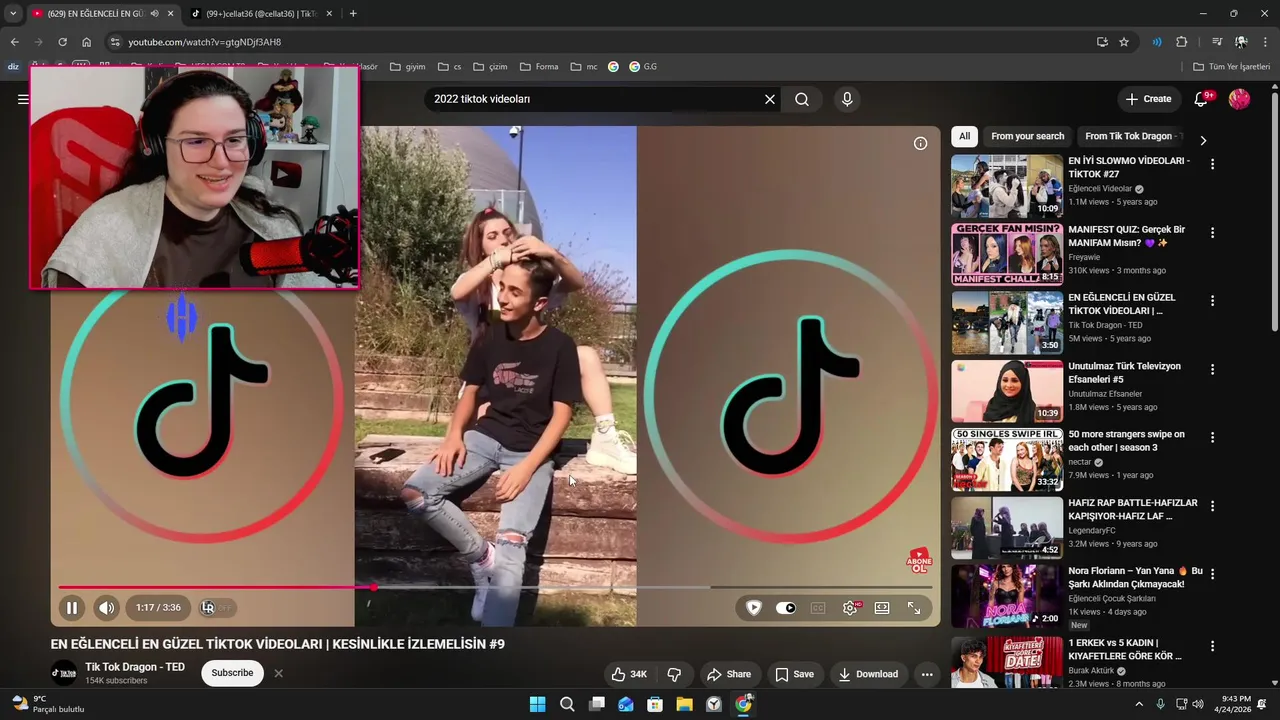Dislike the video
The height and width of the screenshot is (720, 1280).
674,674
